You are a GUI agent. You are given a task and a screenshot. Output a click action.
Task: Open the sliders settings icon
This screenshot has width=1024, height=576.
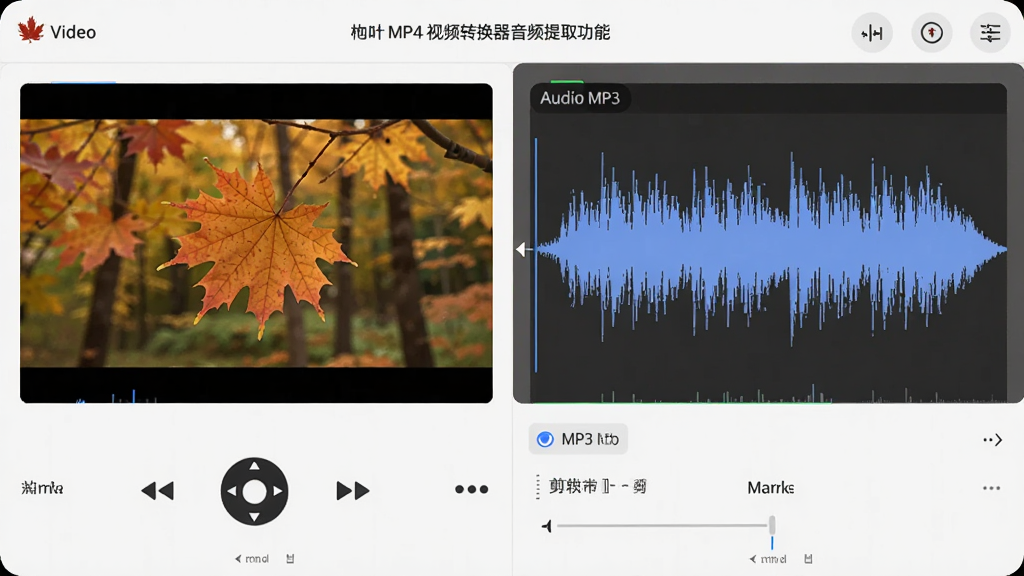pos(990,33)
